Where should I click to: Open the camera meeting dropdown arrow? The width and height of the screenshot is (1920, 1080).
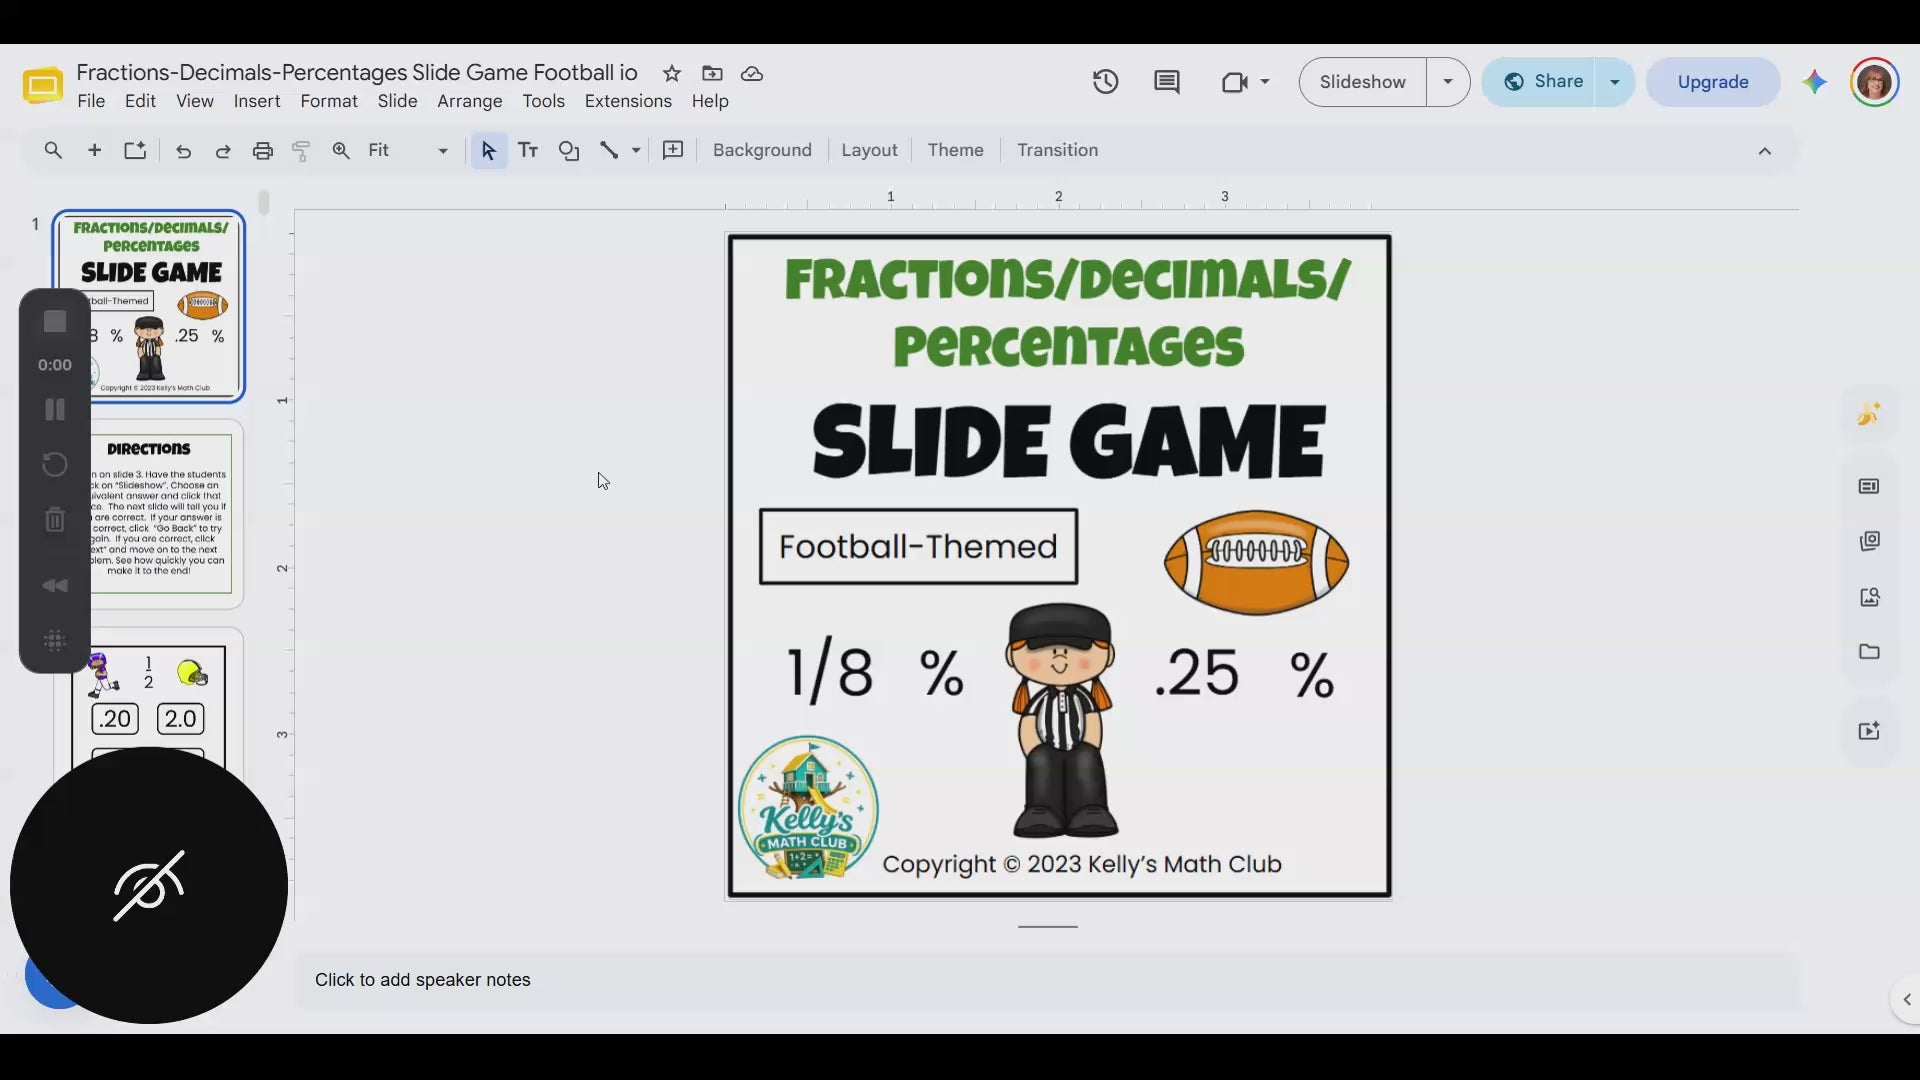pyautogui.click(x=1265, y=82)
